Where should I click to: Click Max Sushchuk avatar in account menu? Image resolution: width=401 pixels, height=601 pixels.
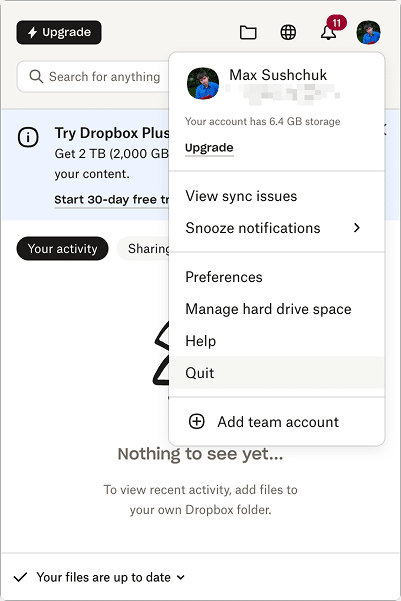click(x=203, y=84)
